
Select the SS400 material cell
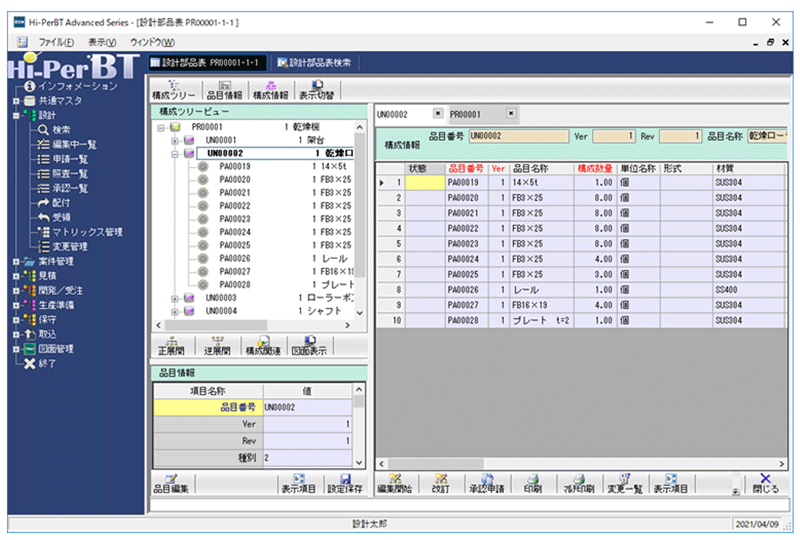pos(747,290)
